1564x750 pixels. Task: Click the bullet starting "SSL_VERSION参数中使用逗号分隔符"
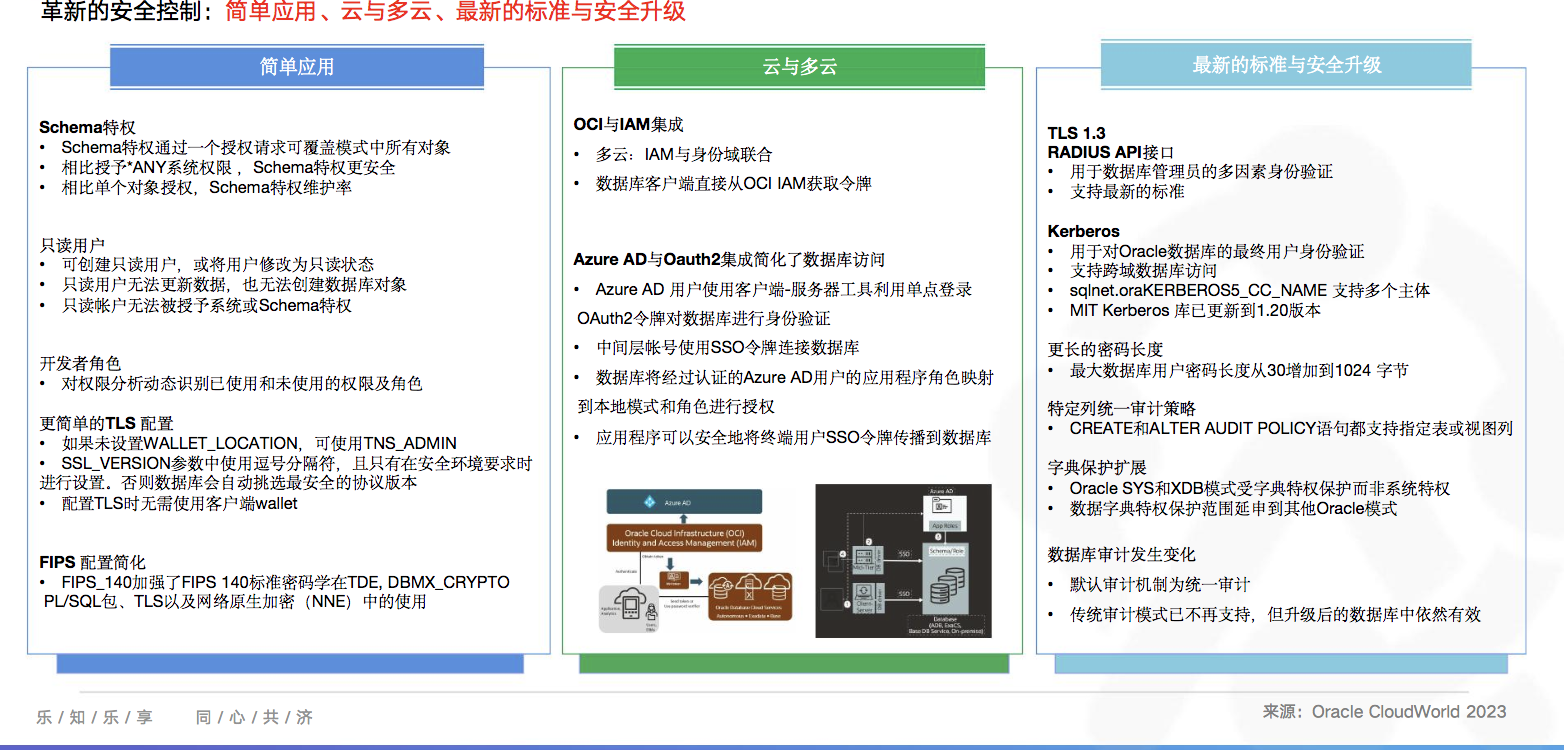[x=285, y=472]
